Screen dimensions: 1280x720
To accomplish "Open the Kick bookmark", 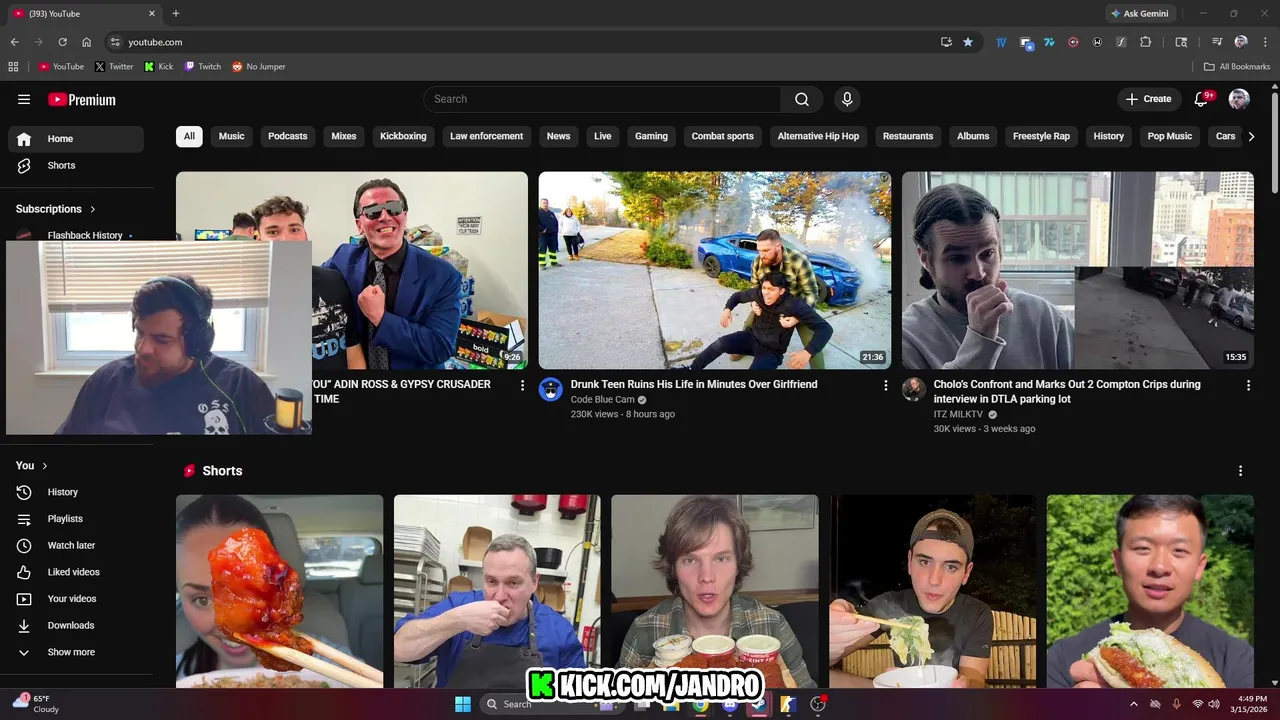I will pos(159,67).
